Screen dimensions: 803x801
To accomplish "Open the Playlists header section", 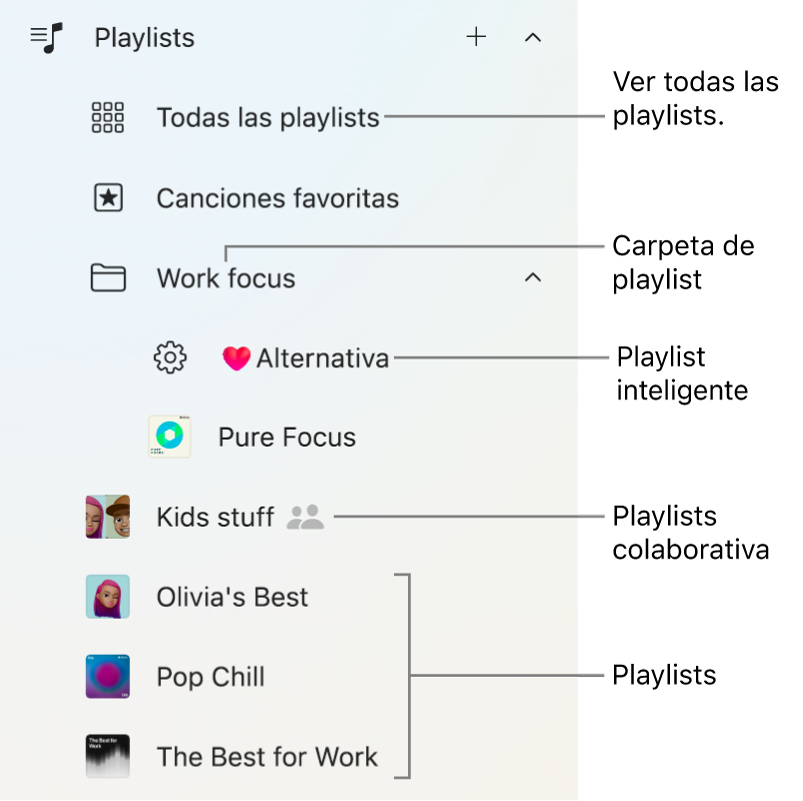I will click(x=143, y=37).
